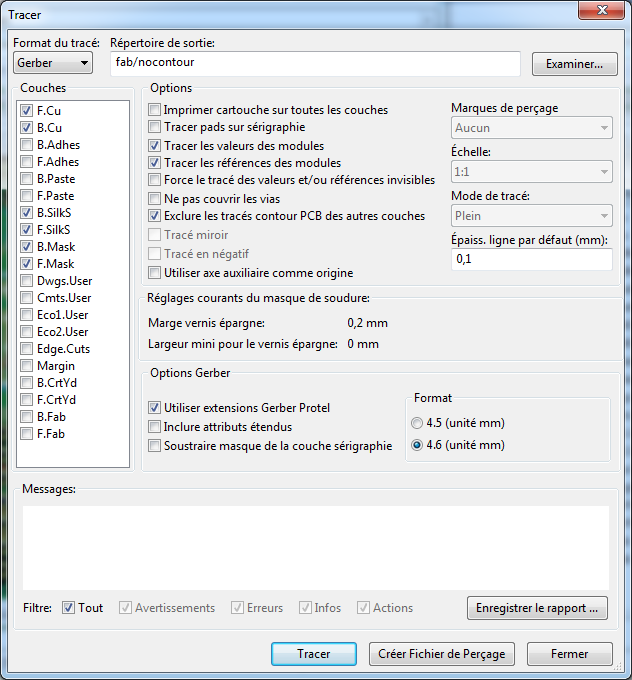Select 4.5 (unité mm) format
Viewport: 632px width, 680px height.
tap(417, 422)
